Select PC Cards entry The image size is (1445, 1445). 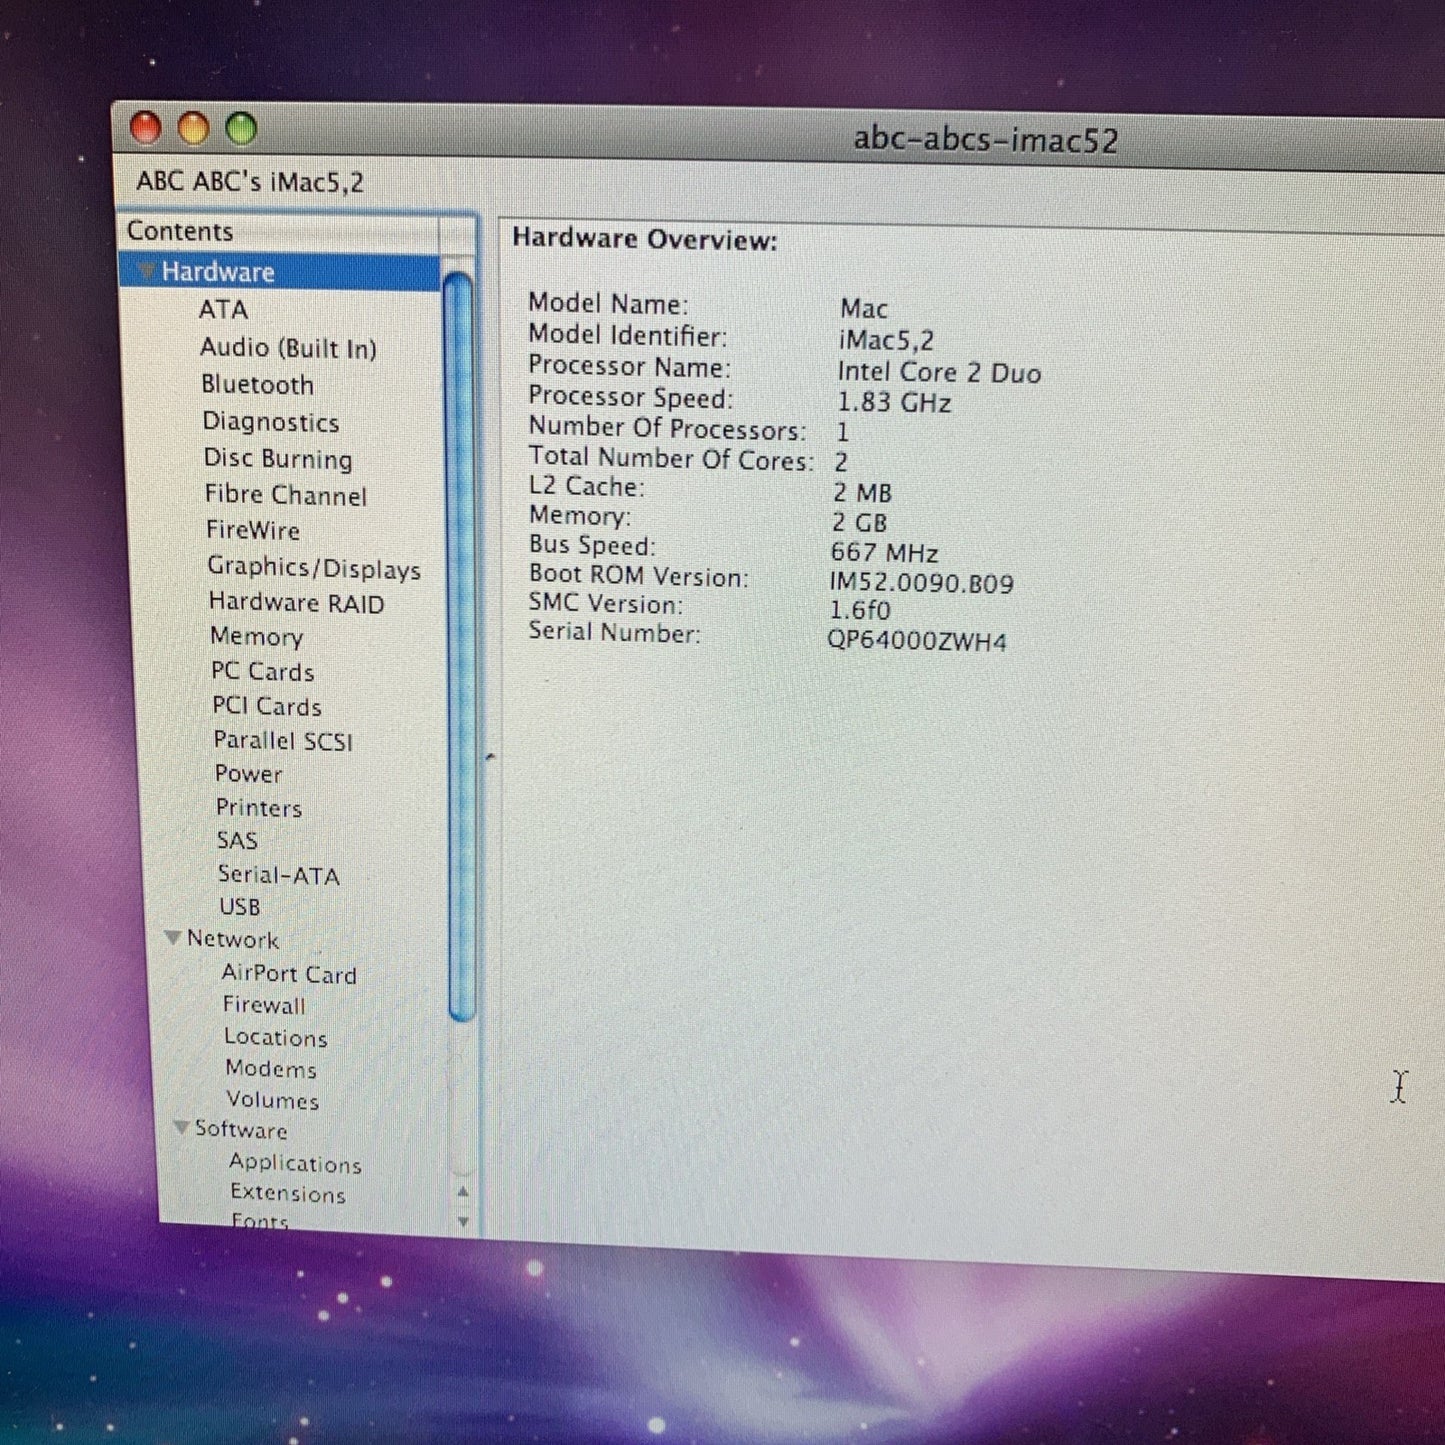tap(262, 672)
